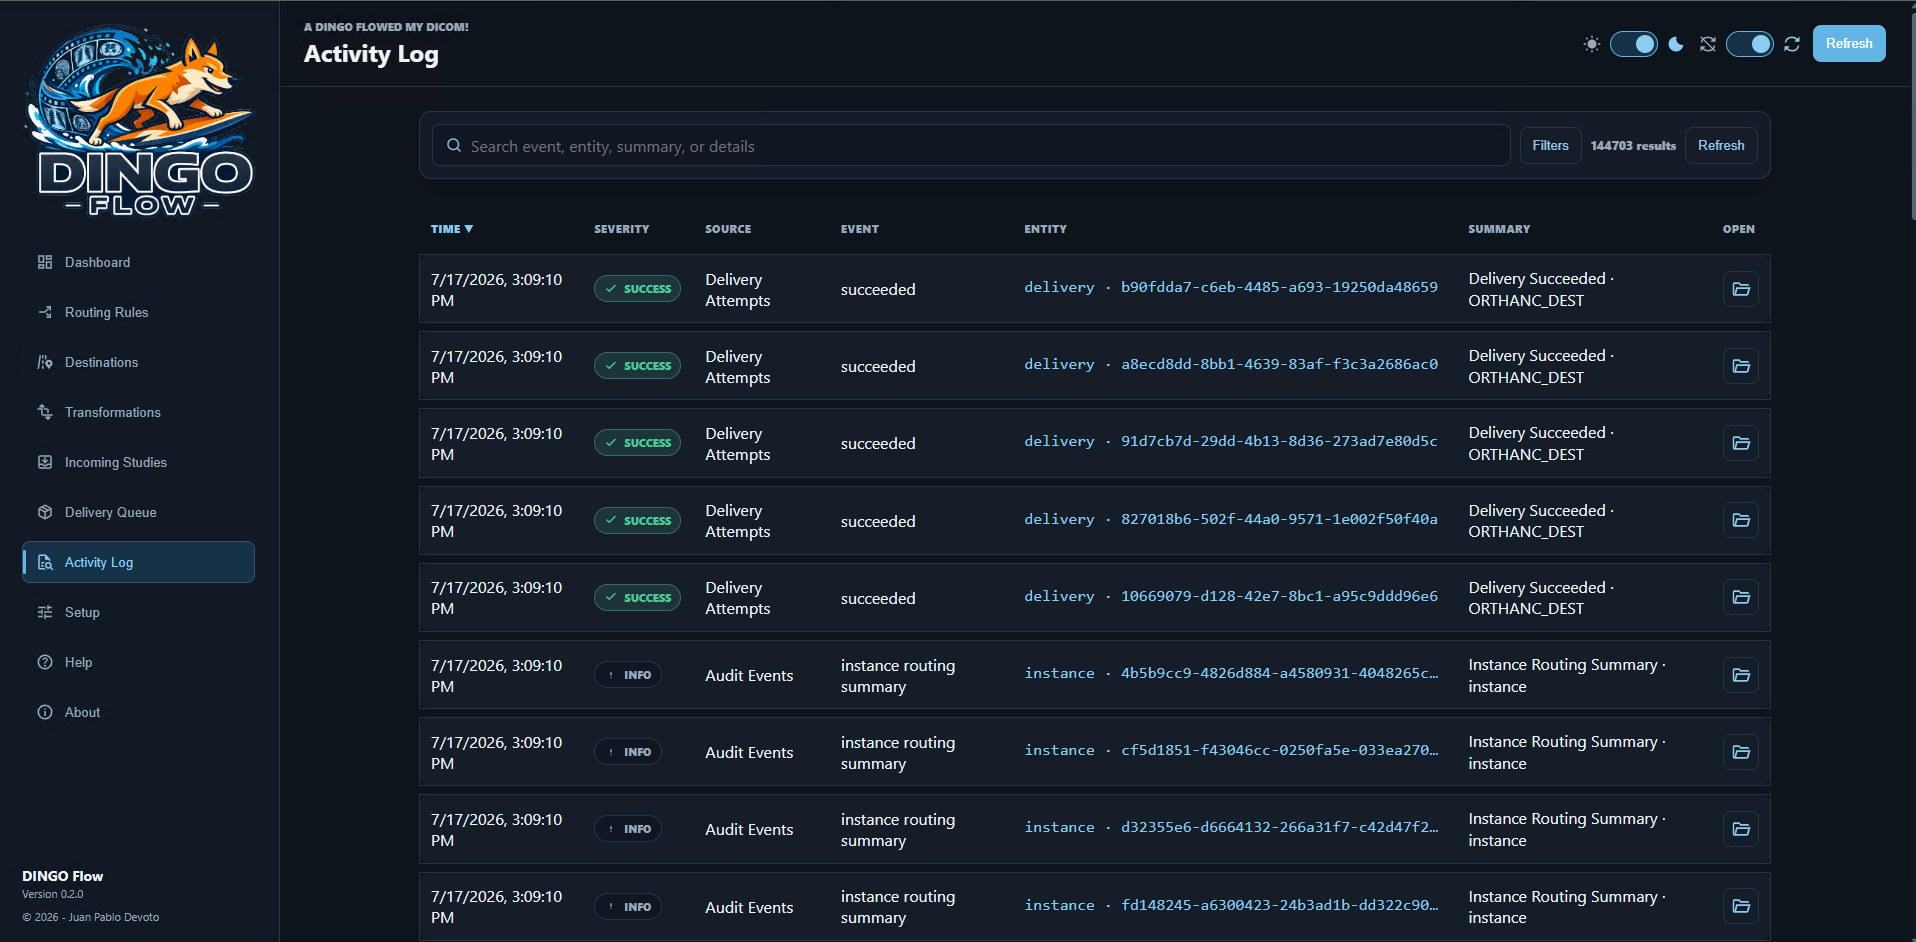Image resolution: width=1916 pixels, height=942 pixels.
Task: Click the 144703 results count
Action: [x=1633, y=146]
